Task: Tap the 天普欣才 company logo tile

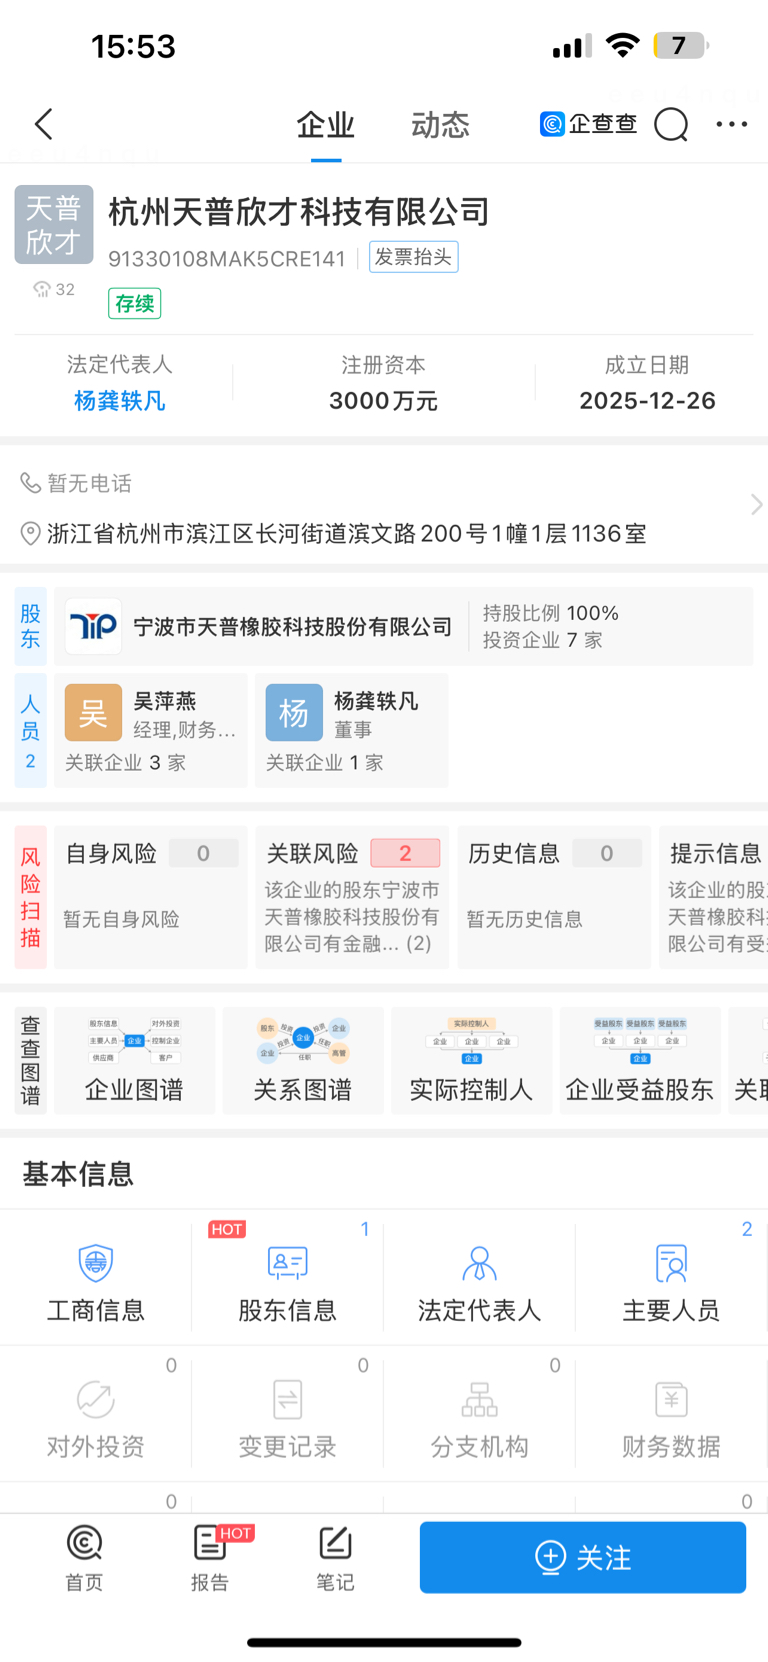Action: (x=54, y=225)
